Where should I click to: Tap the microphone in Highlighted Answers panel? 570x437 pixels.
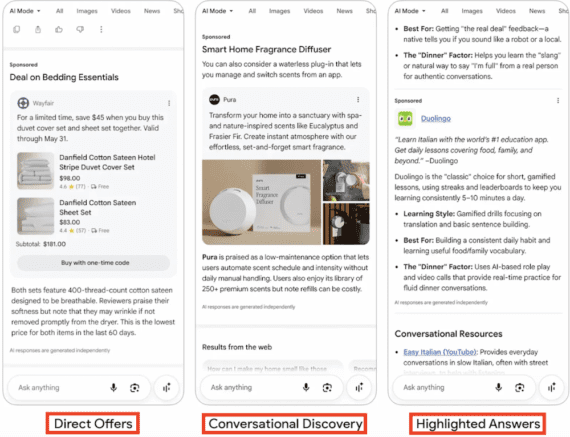498,388
